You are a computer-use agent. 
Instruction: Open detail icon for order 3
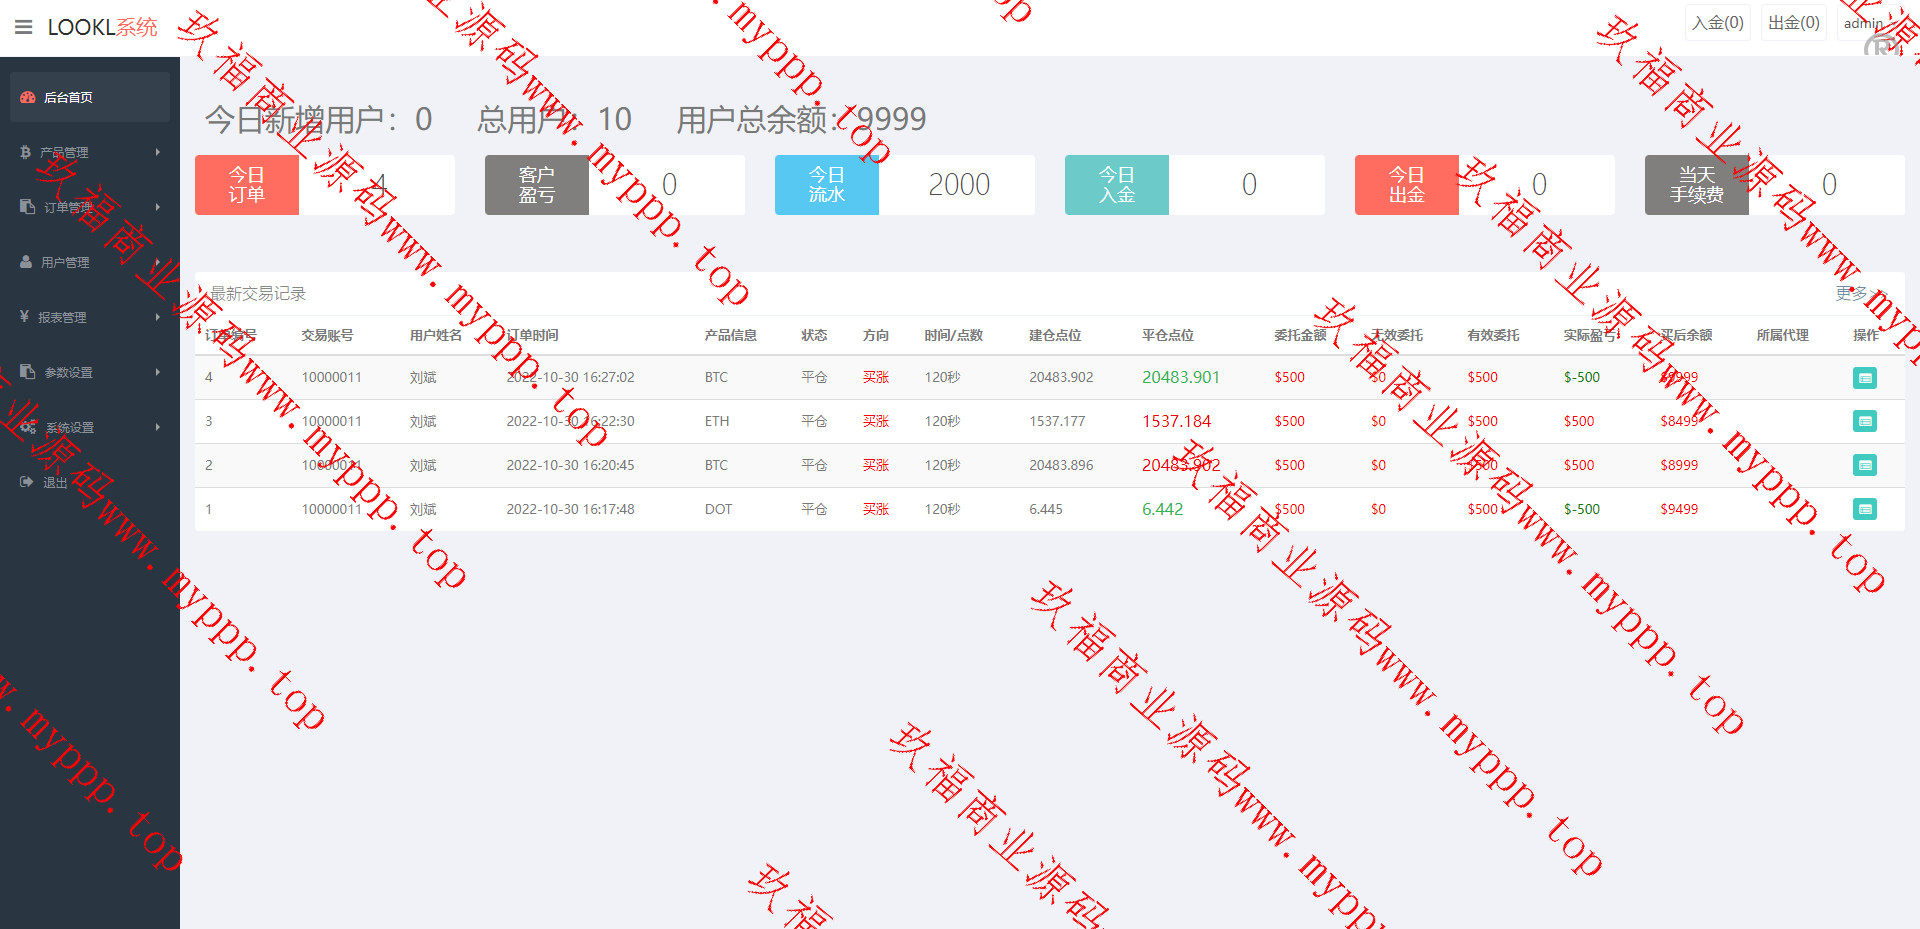click(x=1864, y=422)
